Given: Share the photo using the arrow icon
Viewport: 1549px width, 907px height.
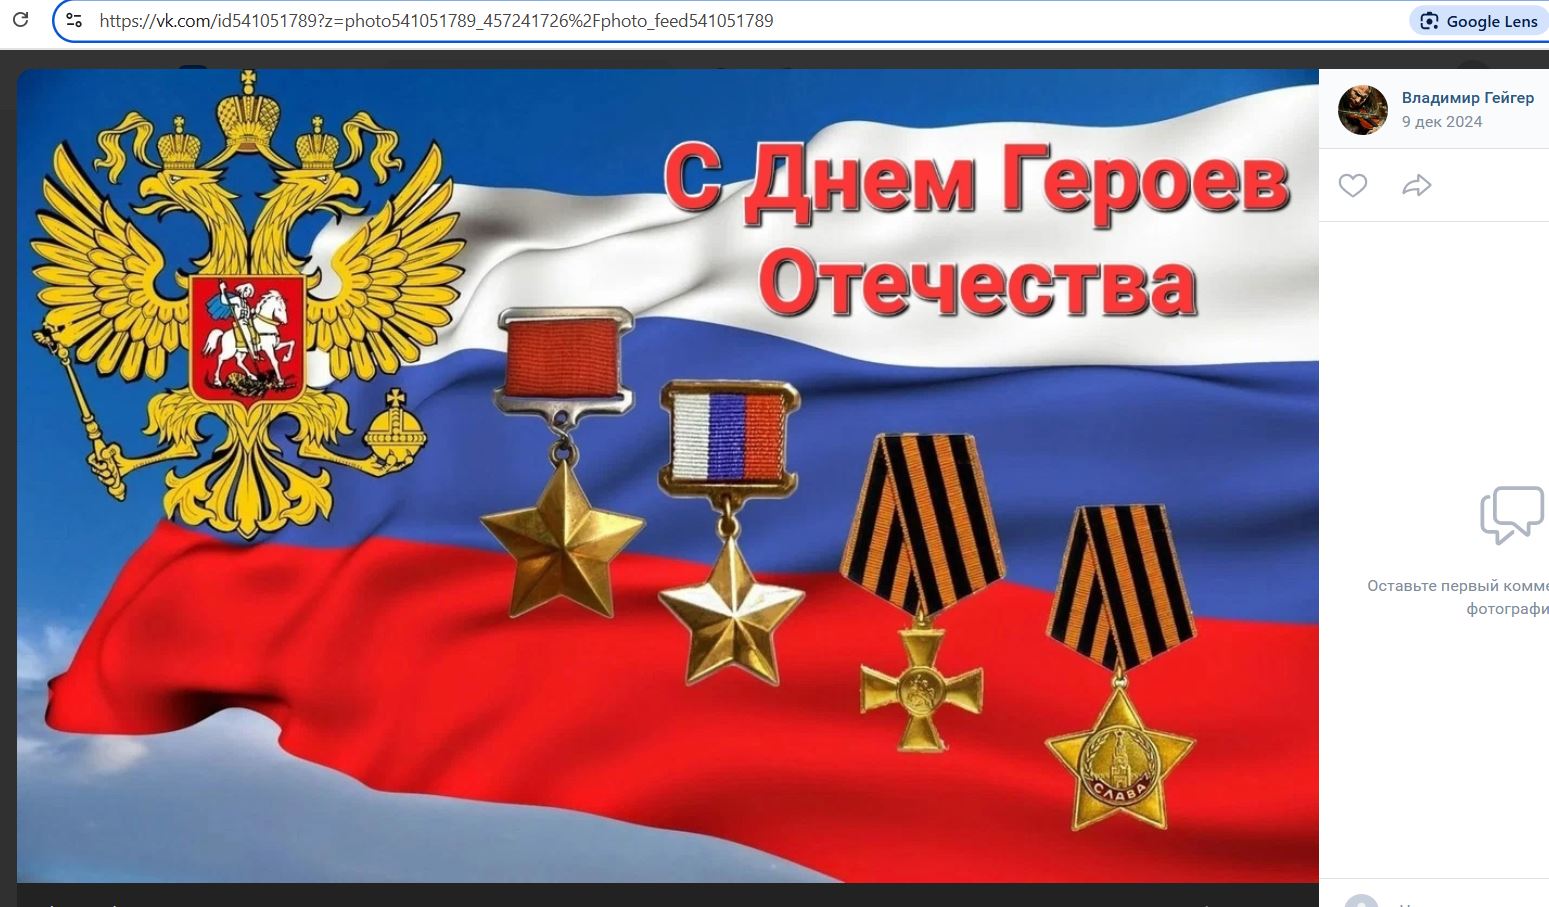Looking at the screenshot, I should [1417, 185].
